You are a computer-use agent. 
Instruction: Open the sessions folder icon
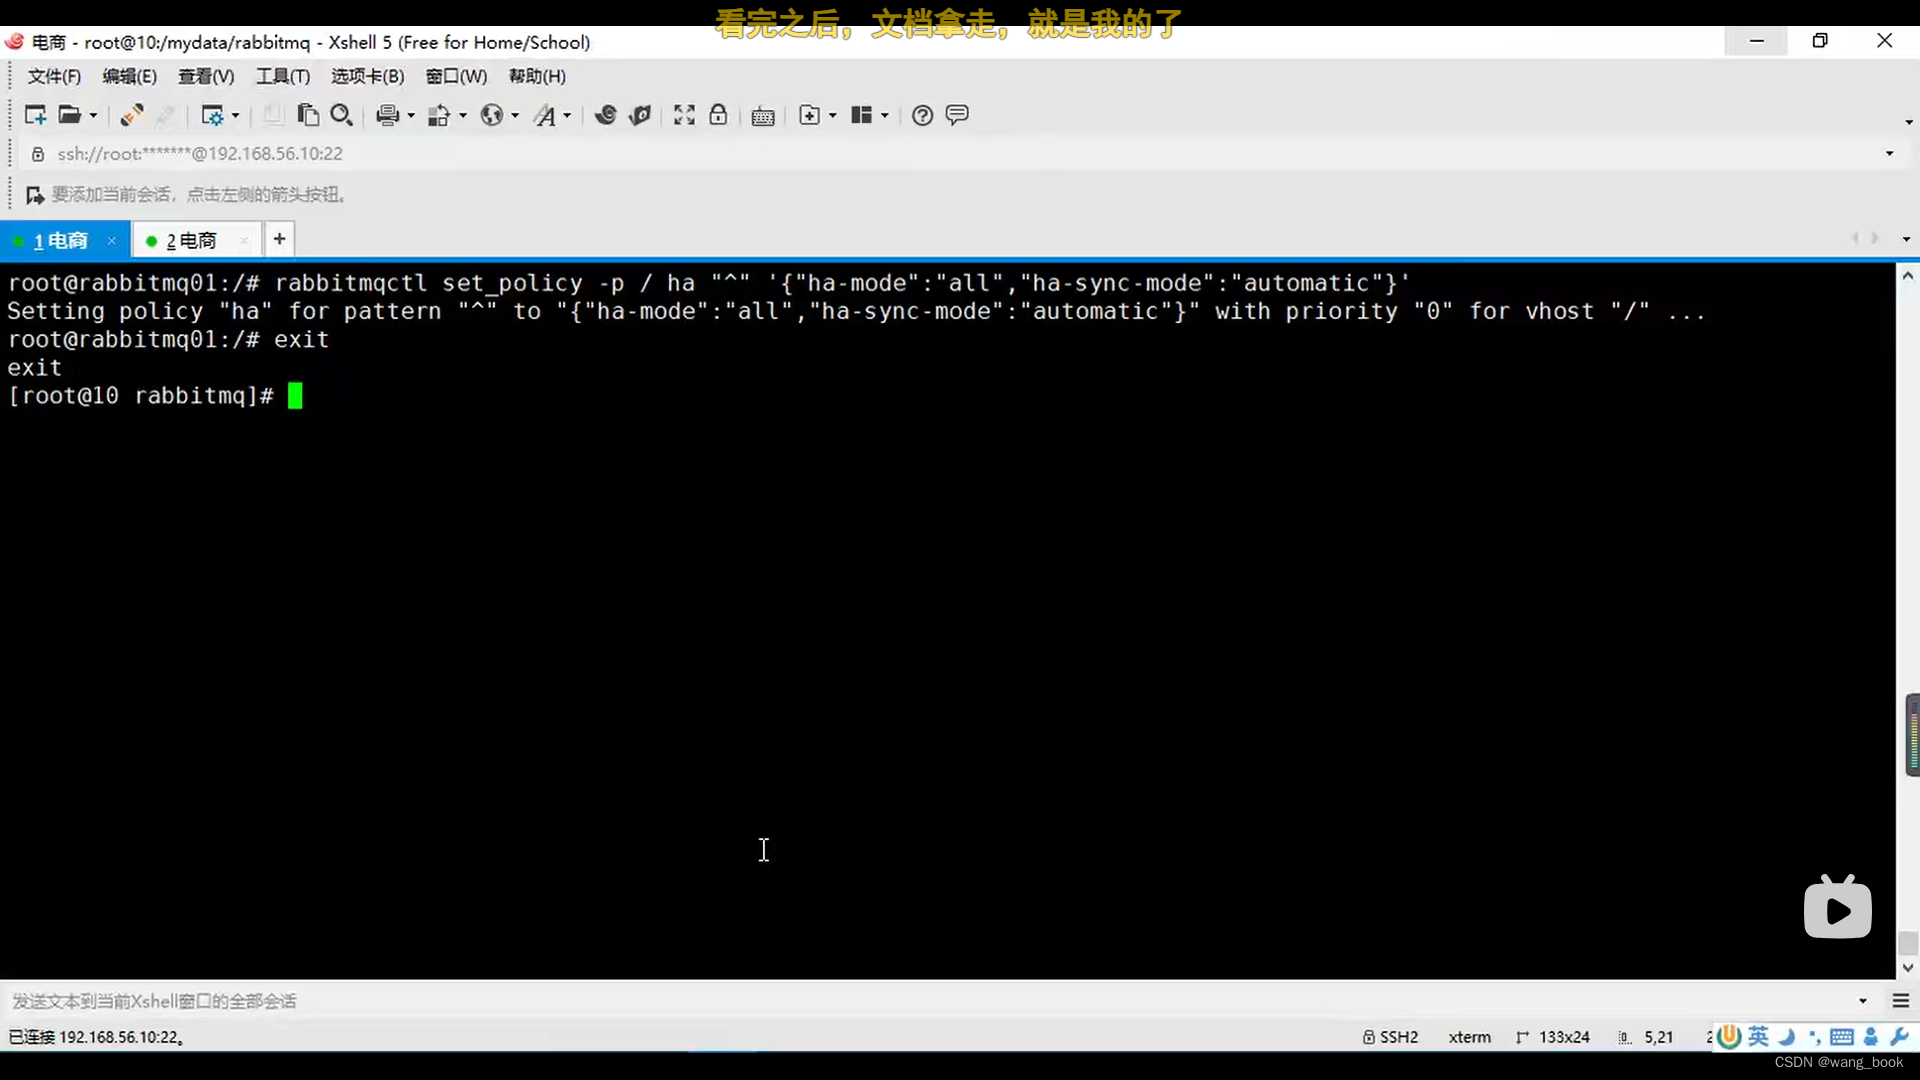[69, 115]
